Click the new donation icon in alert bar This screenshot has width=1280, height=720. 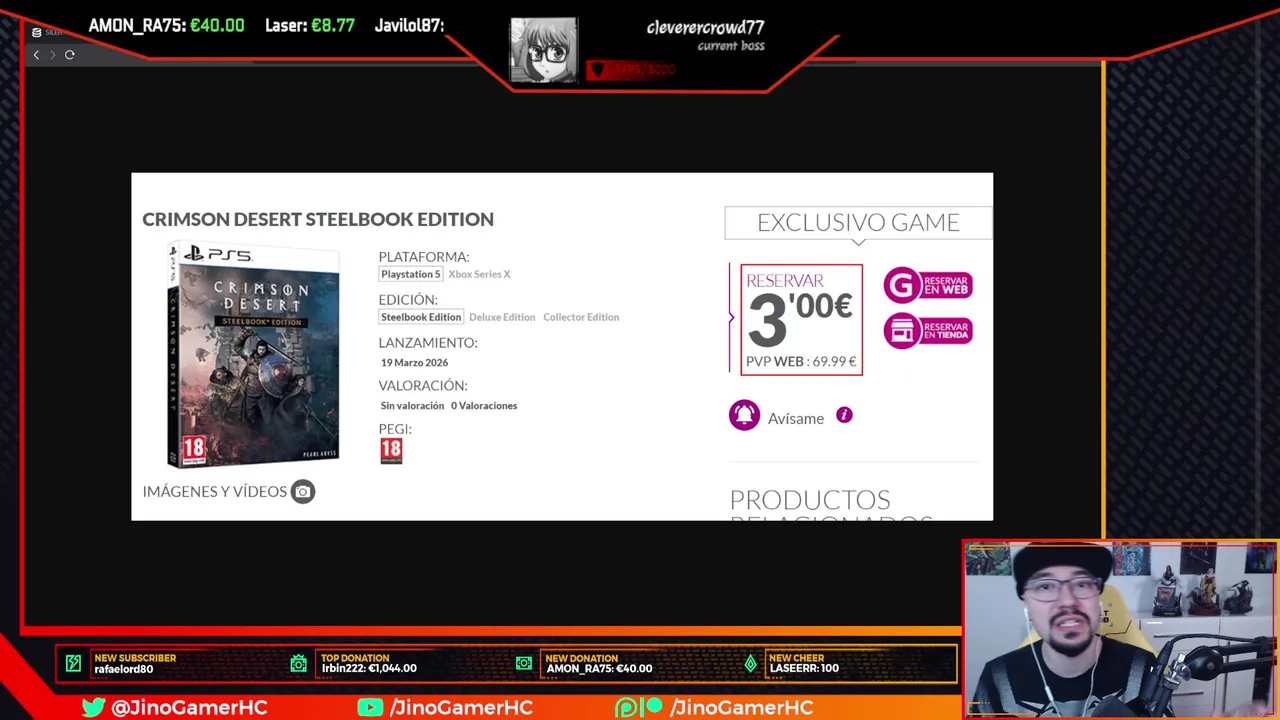pyautogui.click(x=524, y=663)
